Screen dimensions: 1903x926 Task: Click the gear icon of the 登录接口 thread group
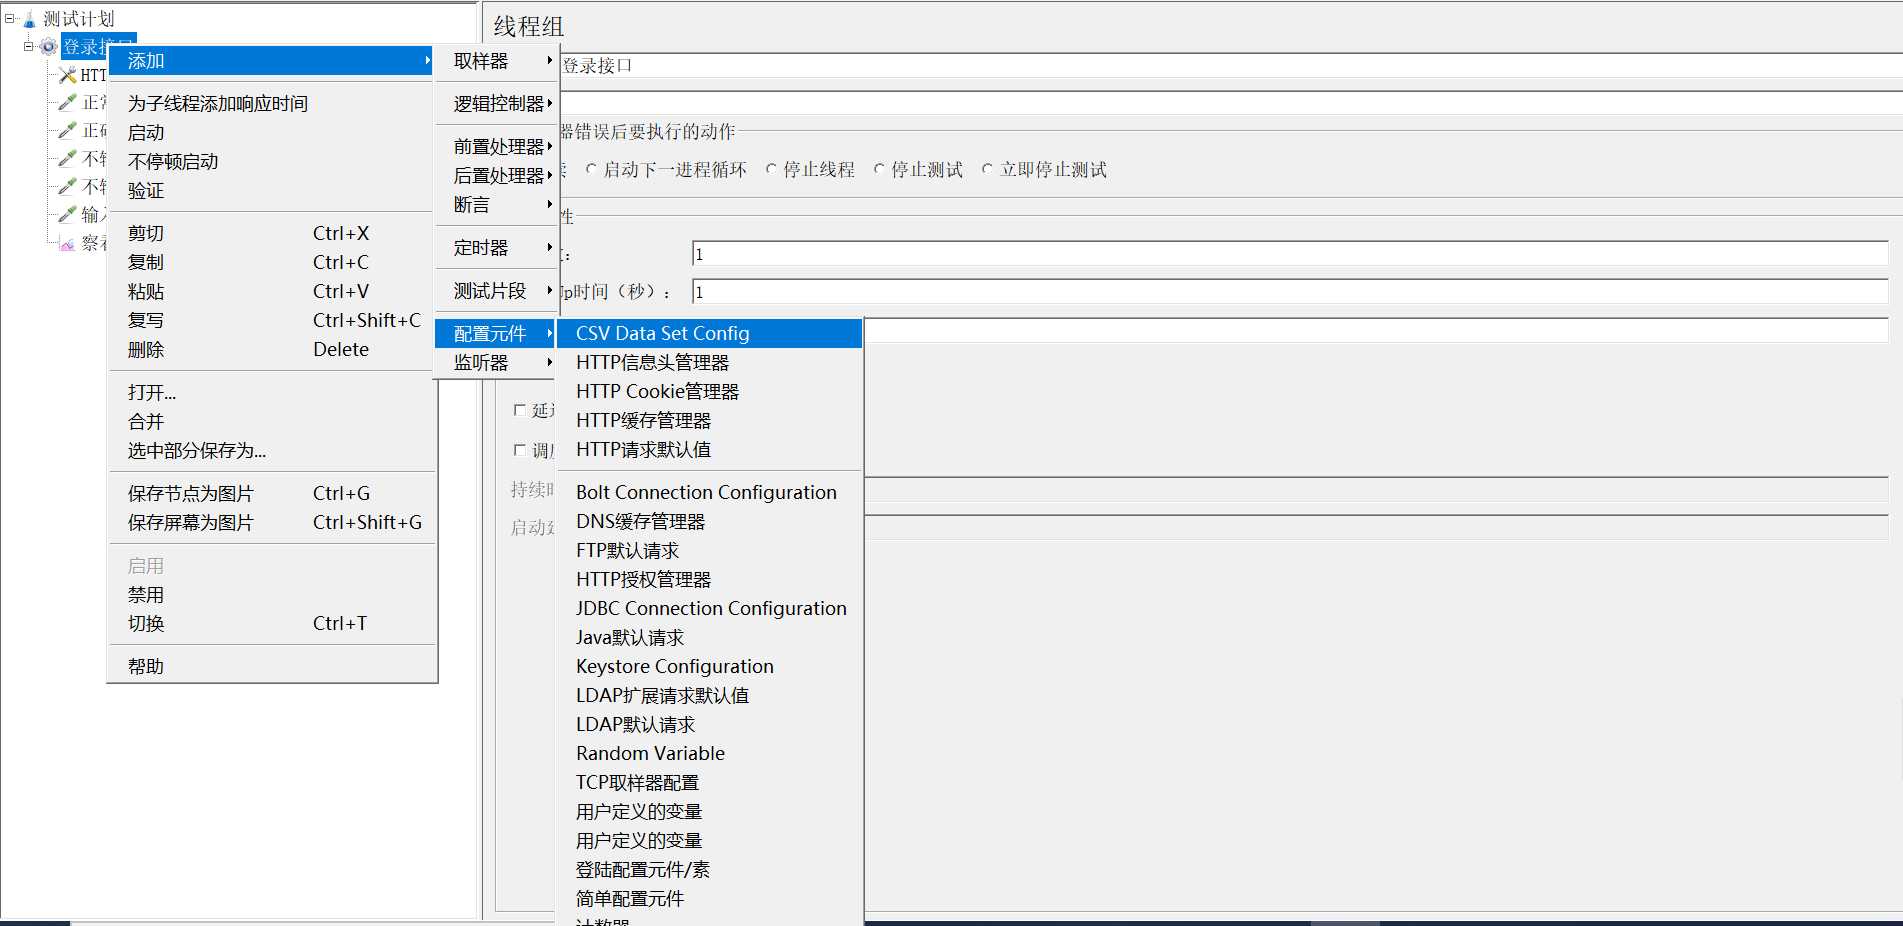pos(48,47)
